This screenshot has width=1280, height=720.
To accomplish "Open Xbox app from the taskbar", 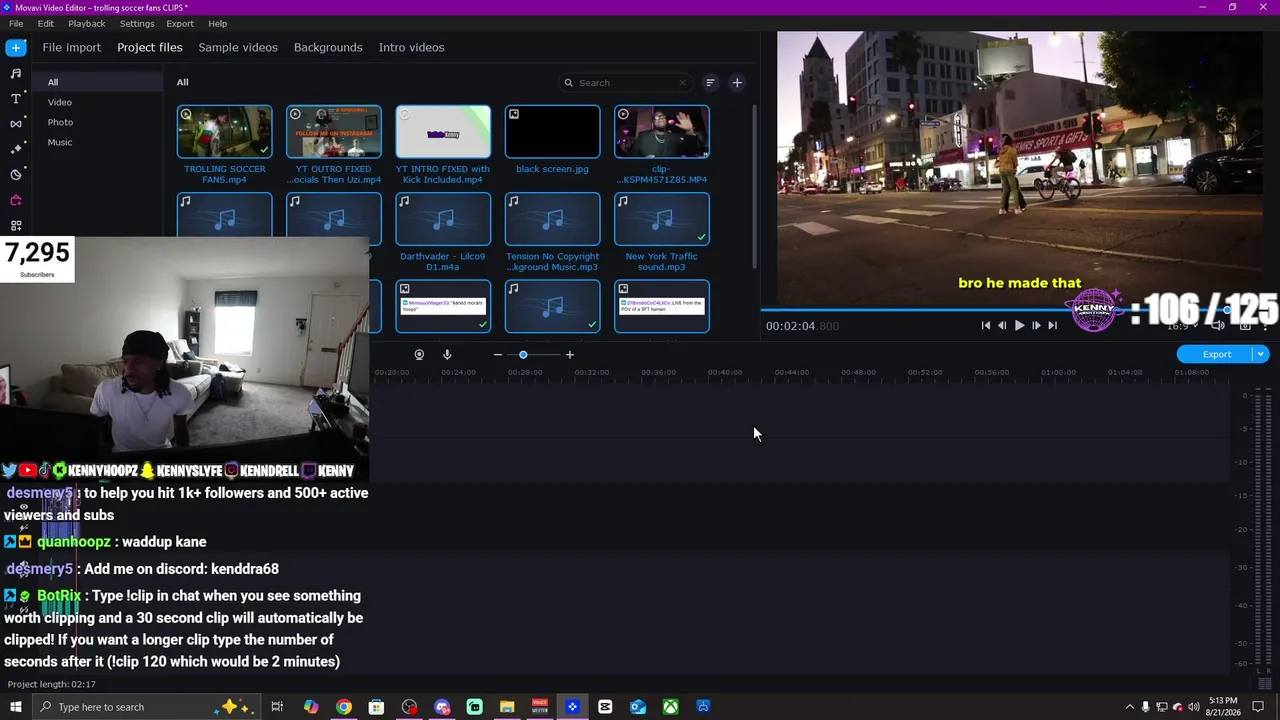I will tap(670, 707).
